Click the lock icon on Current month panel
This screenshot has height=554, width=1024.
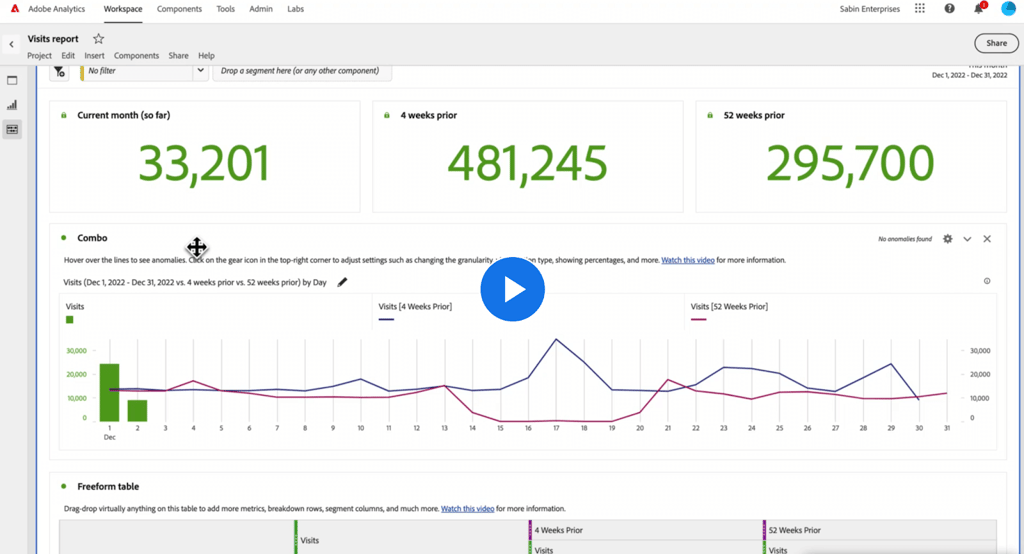coord(64,115)
